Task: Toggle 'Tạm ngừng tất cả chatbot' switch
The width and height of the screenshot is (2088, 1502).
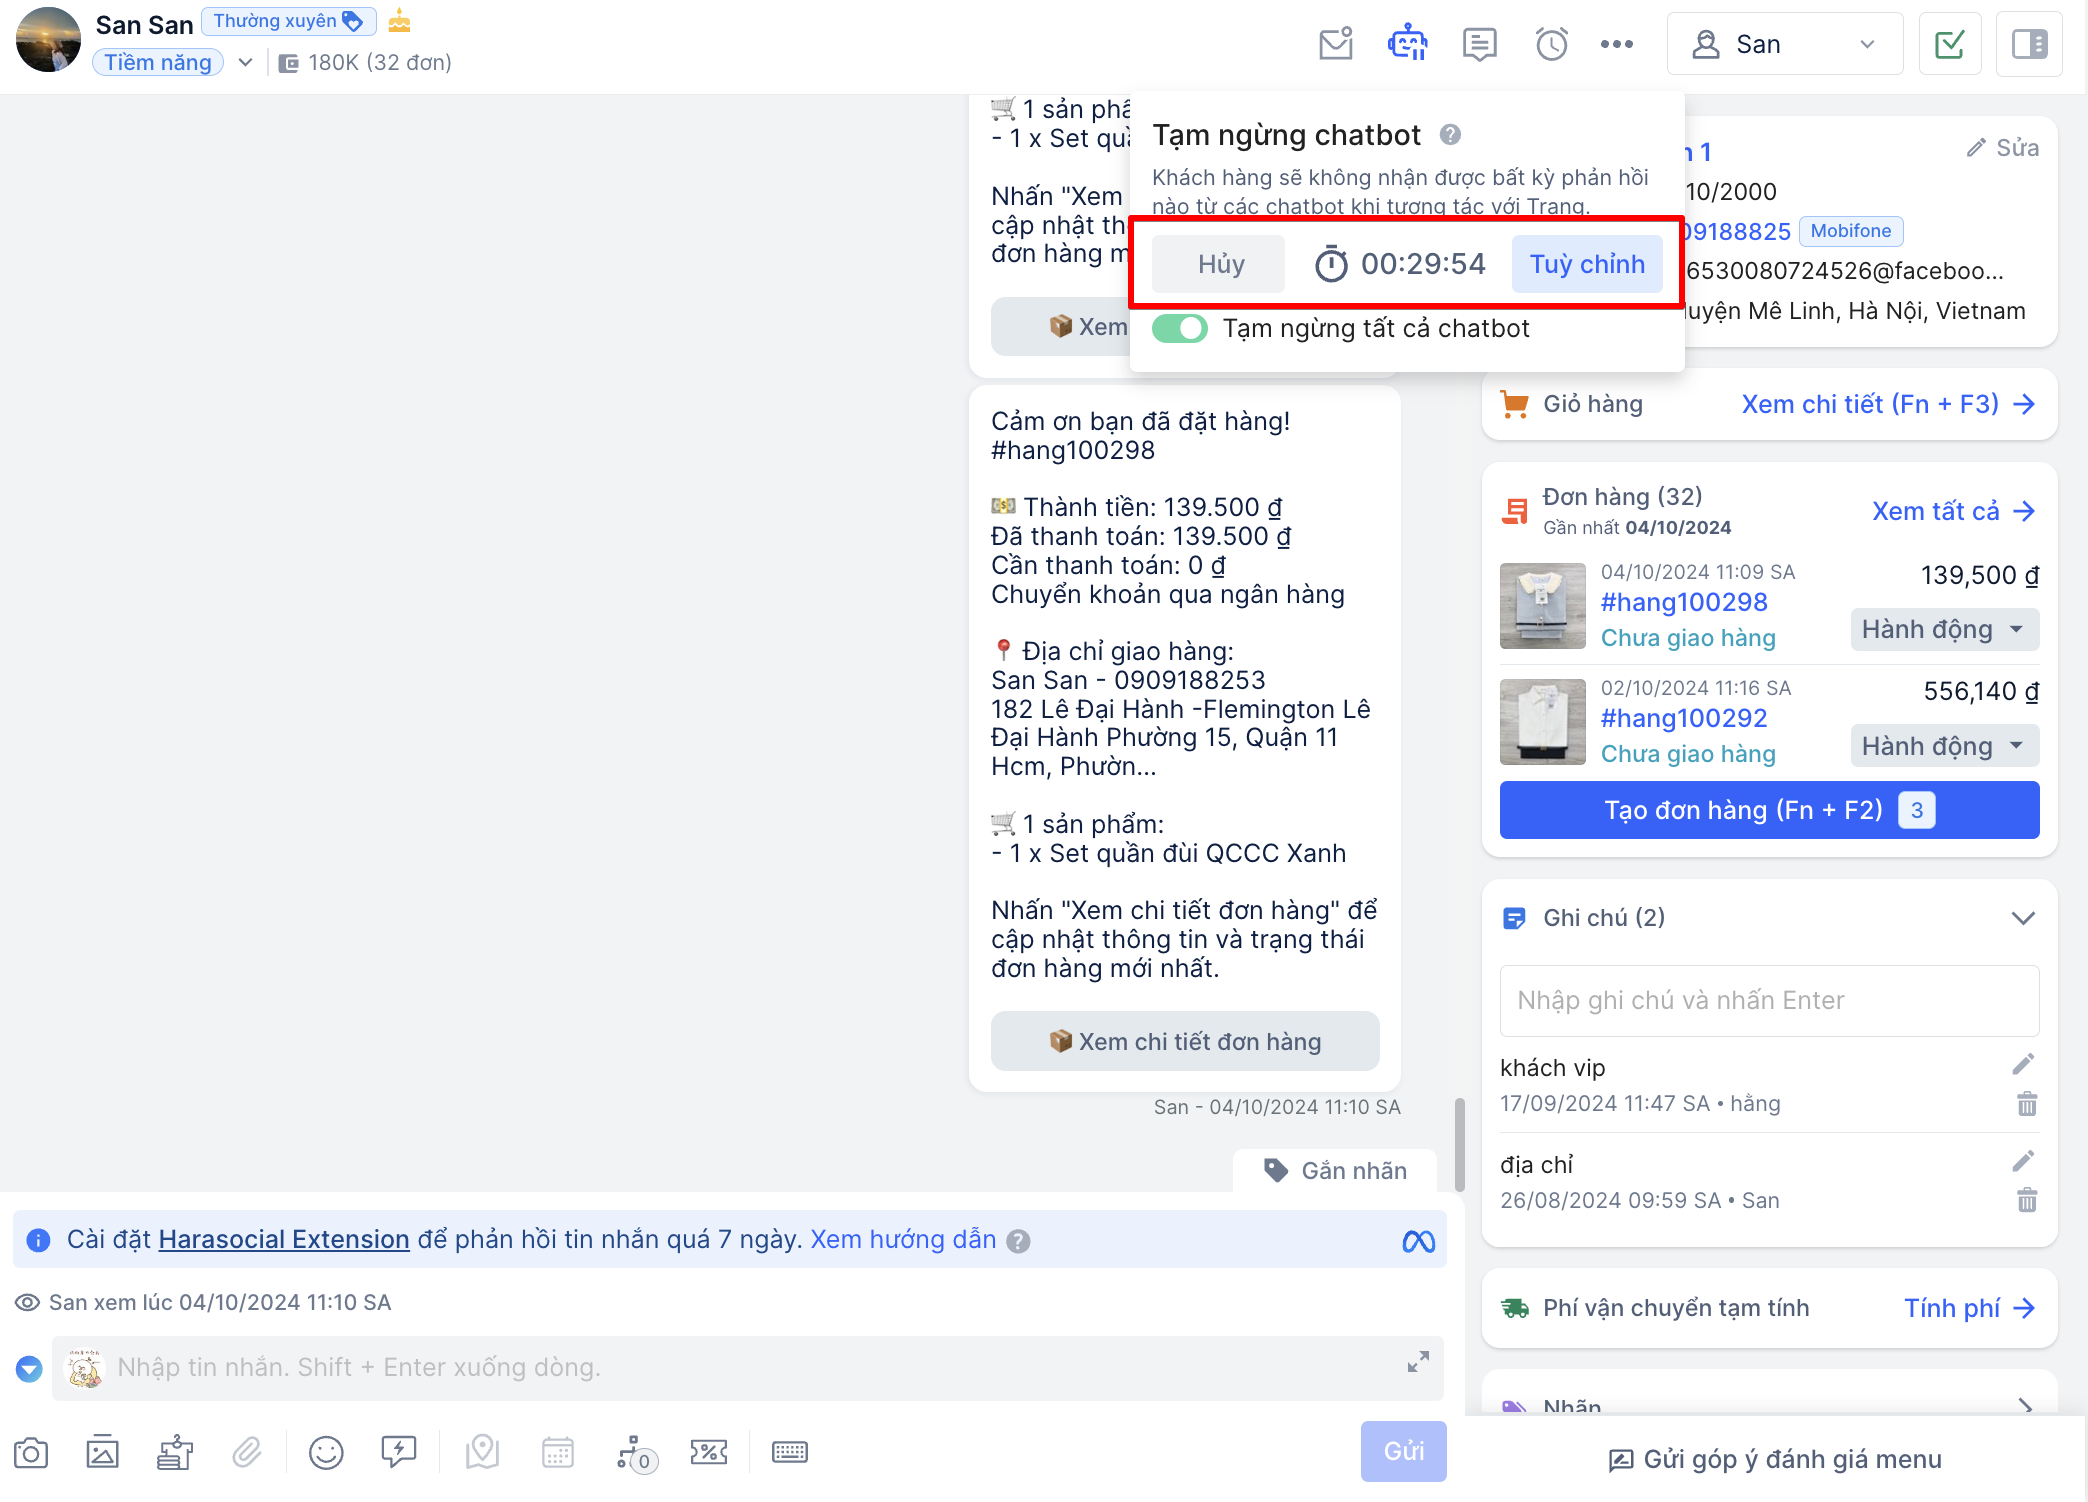Action: point(1180,329)
